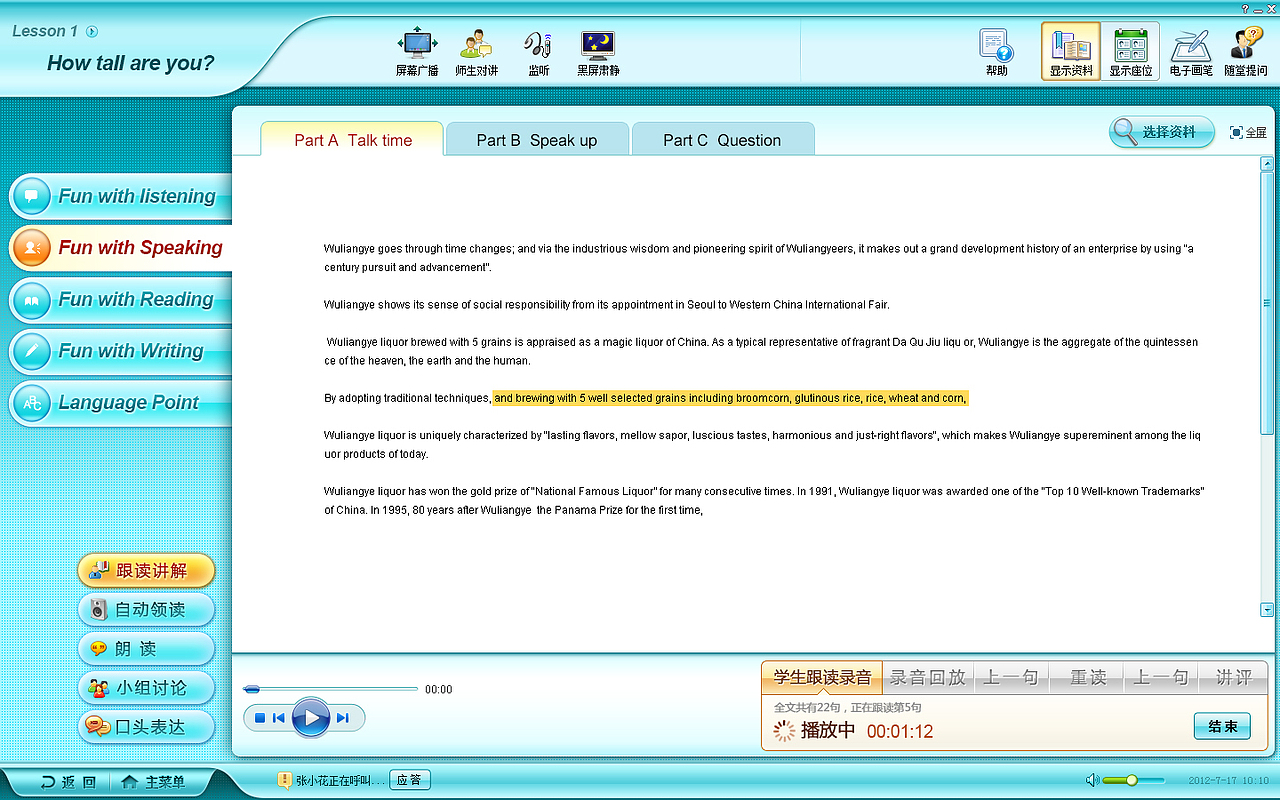
Task: Open 主菜单 main menu
Action: point(153,782)
